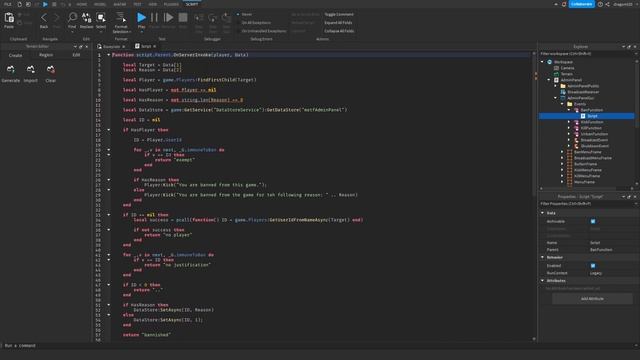The image size is (640, 360).
Task: Select Camera in the Explorer tree
Action: pyautogui.click(x=567, y=68)
